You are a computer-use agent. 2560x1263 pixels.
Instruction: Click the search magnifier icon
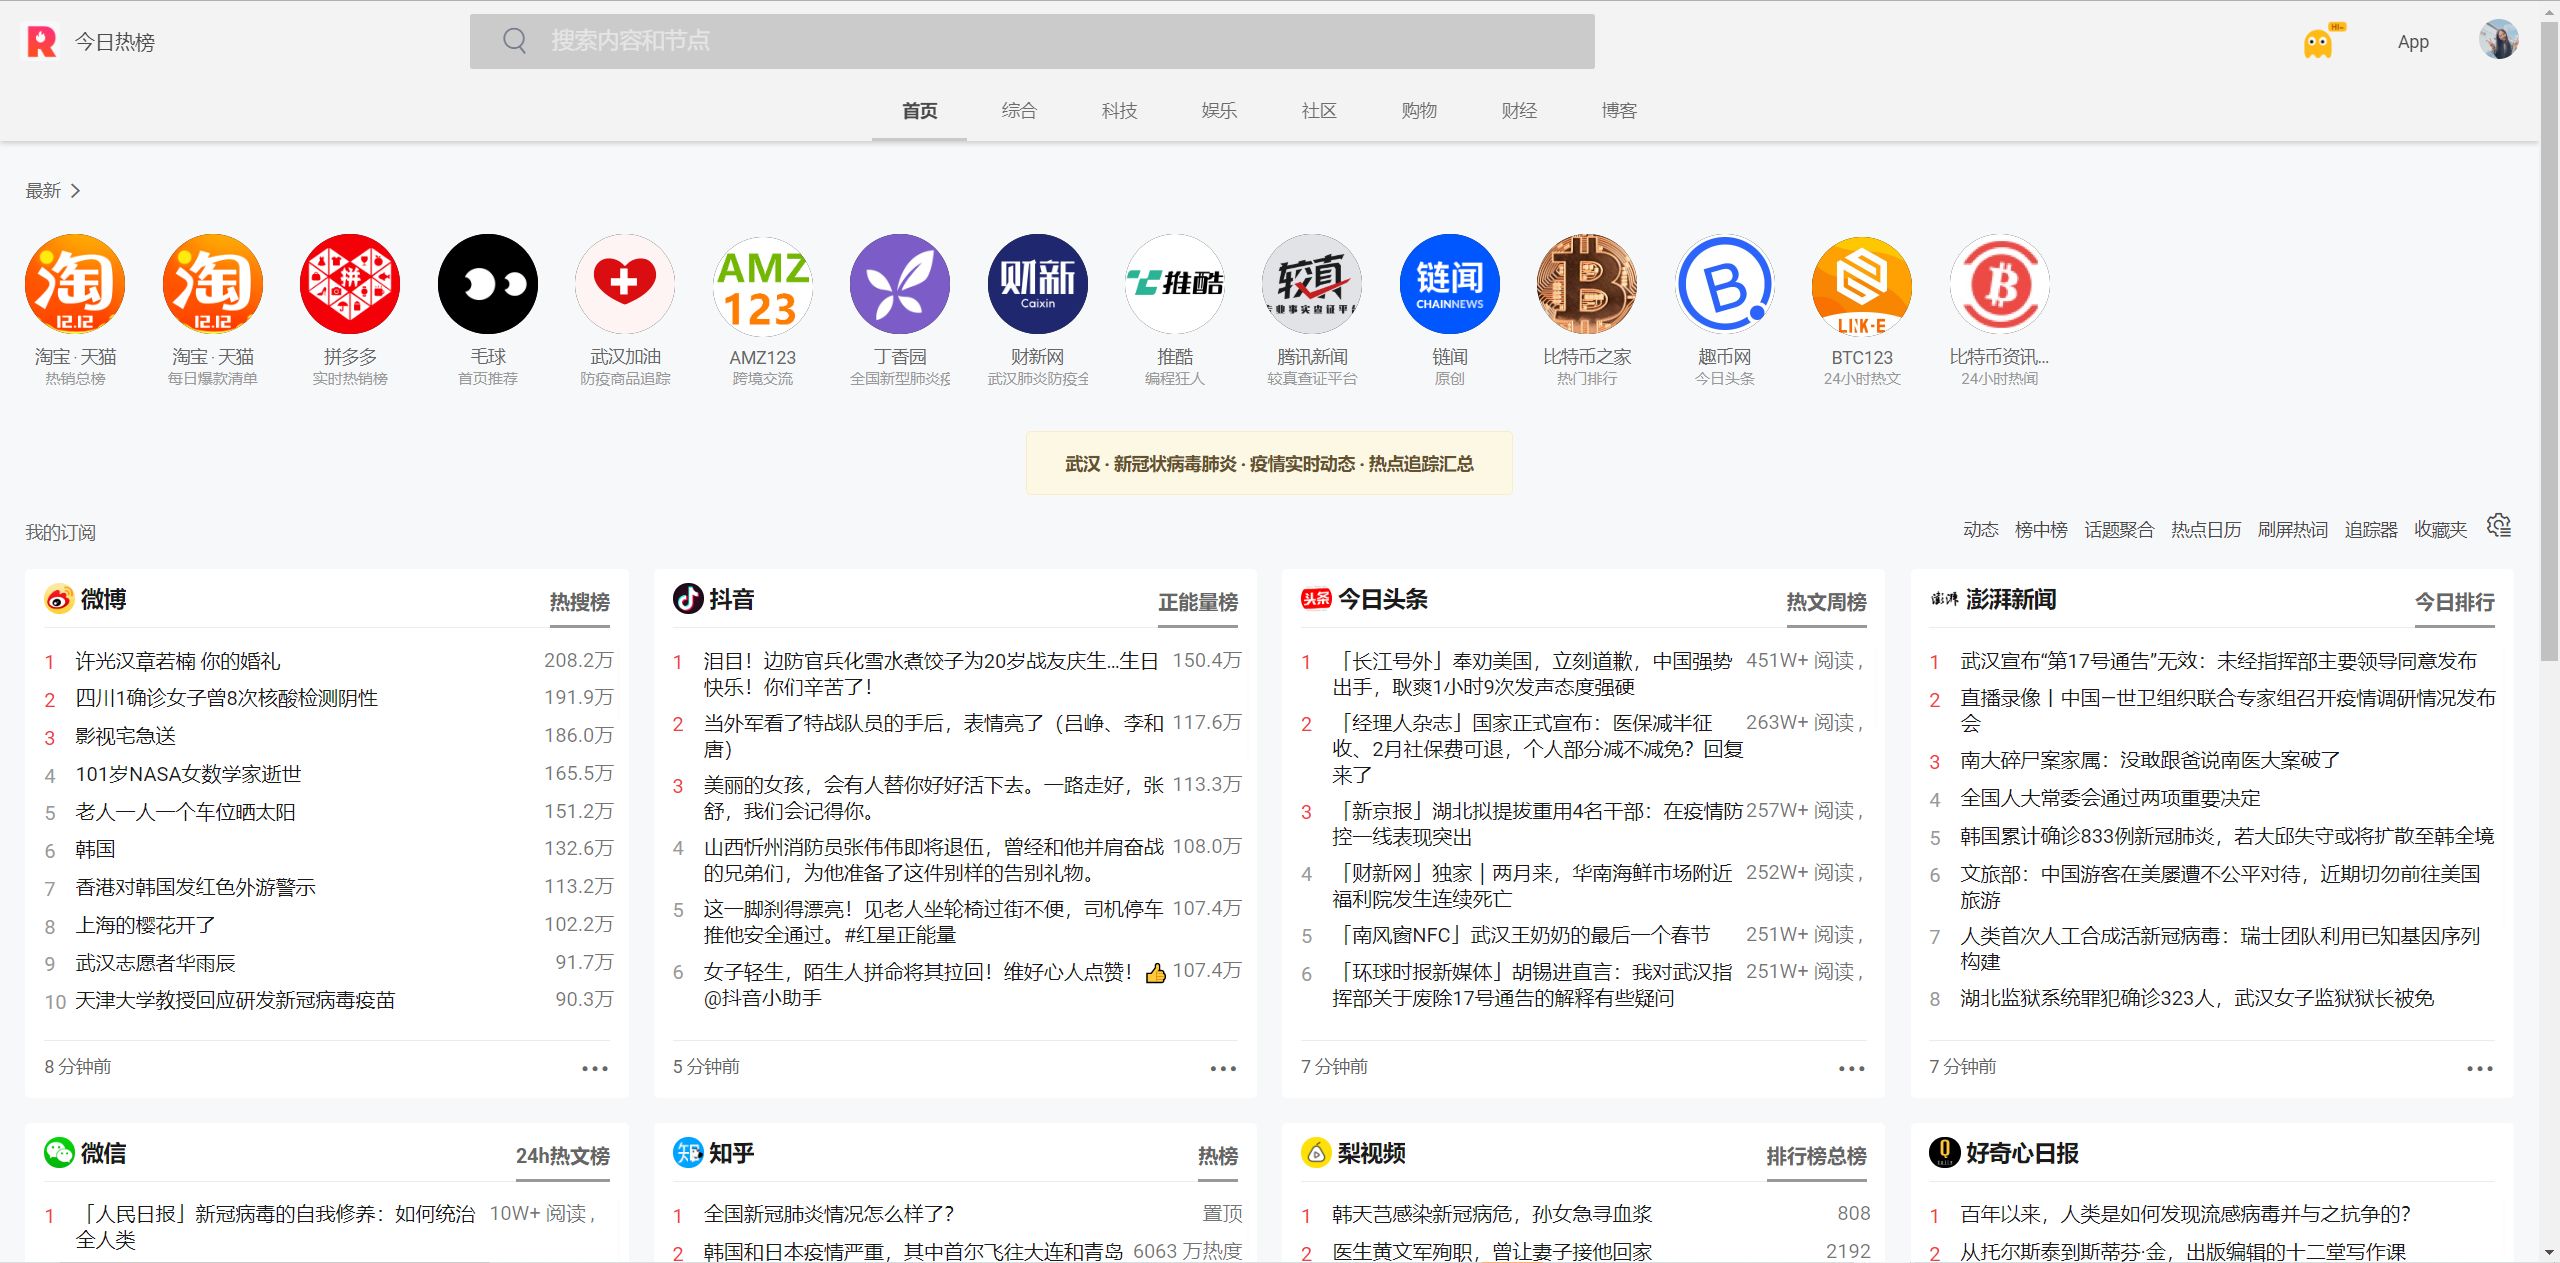pyautogui.click(x=514, y=41)
